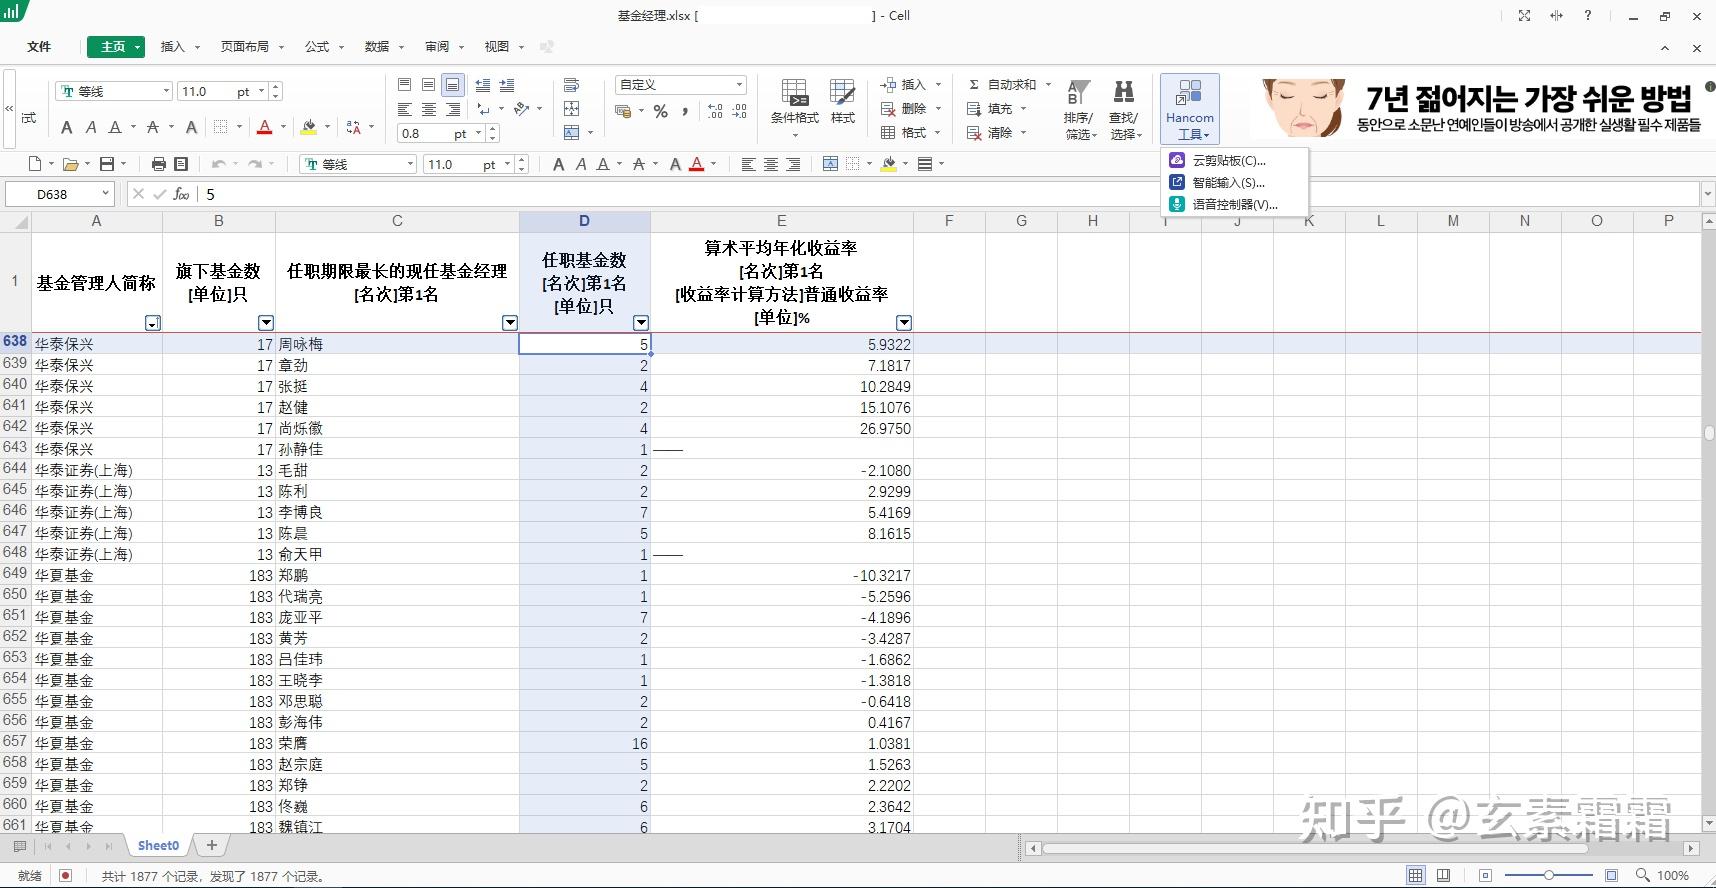Click the macro record icon in status bar
The image size is (1716, 888).
pos(65,876)
